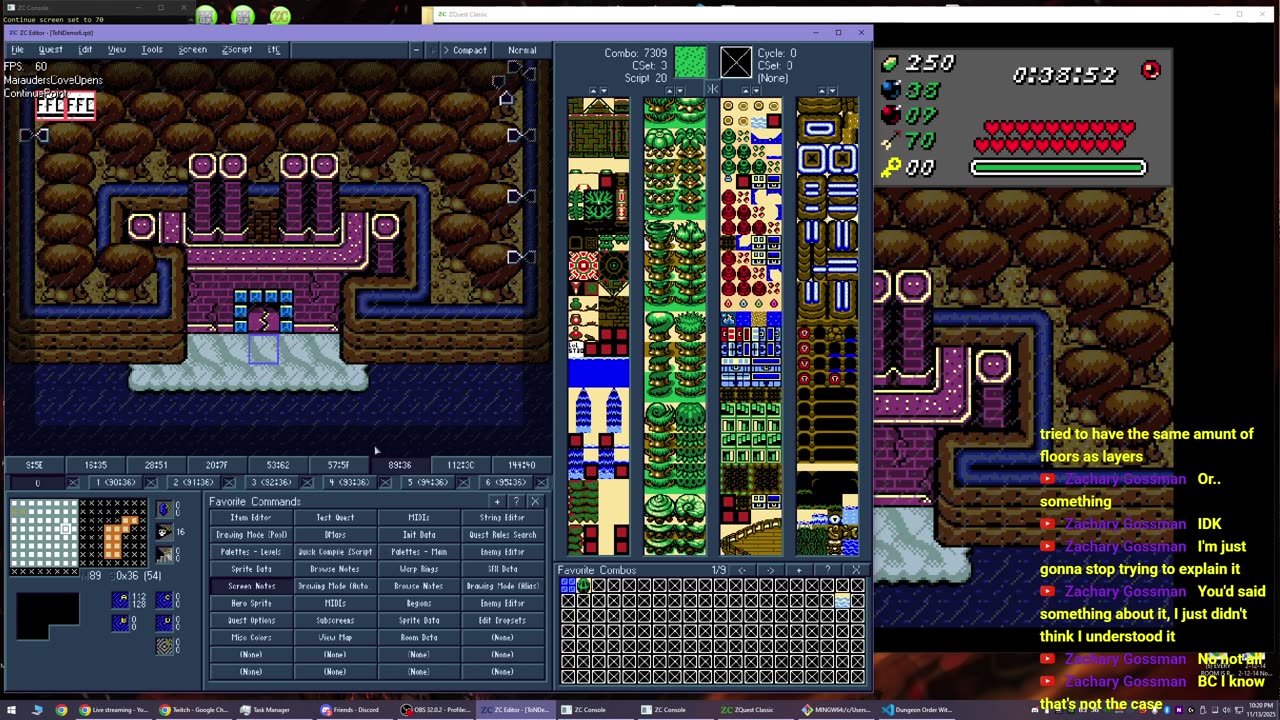
Task: Open Live streaming Chrome taskbar tab
Action: pyautogui.click(x=113, y=710)
